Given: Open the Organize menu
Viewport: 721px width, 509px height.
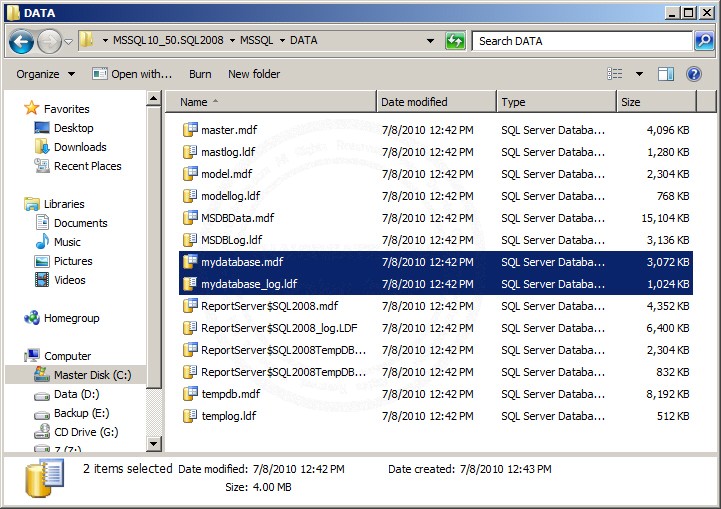Looking at the screenshot, I should (45, 74).
